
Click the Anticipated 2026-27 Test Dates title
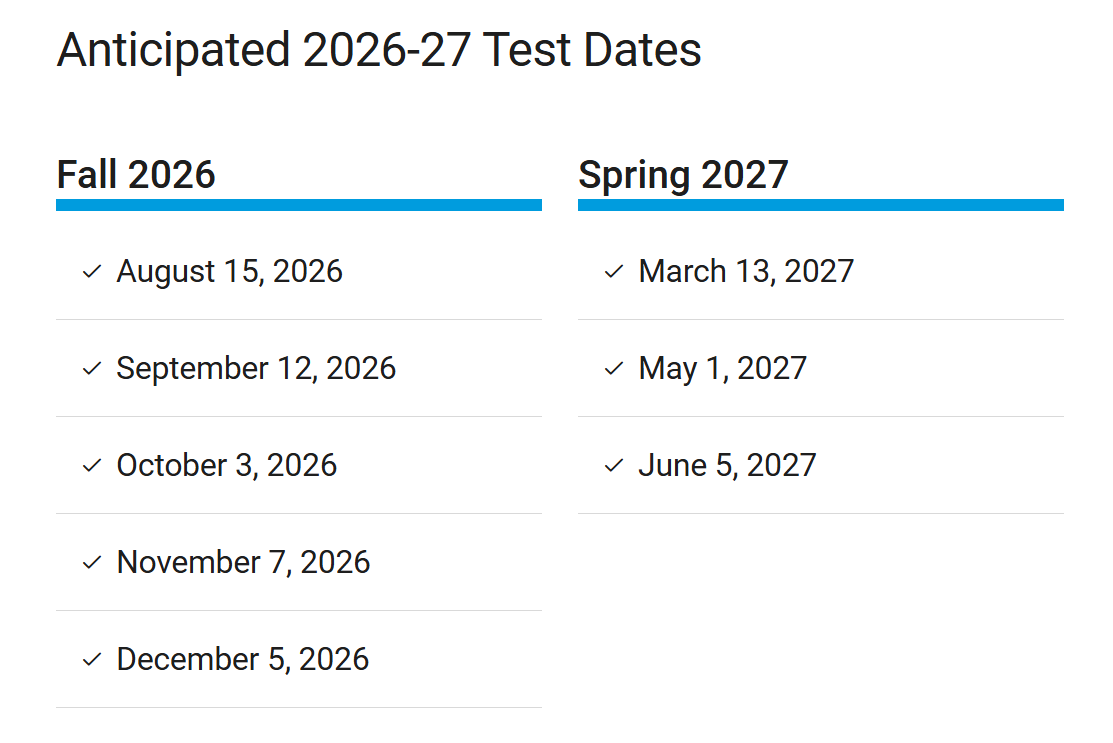[x=379, y=50]
